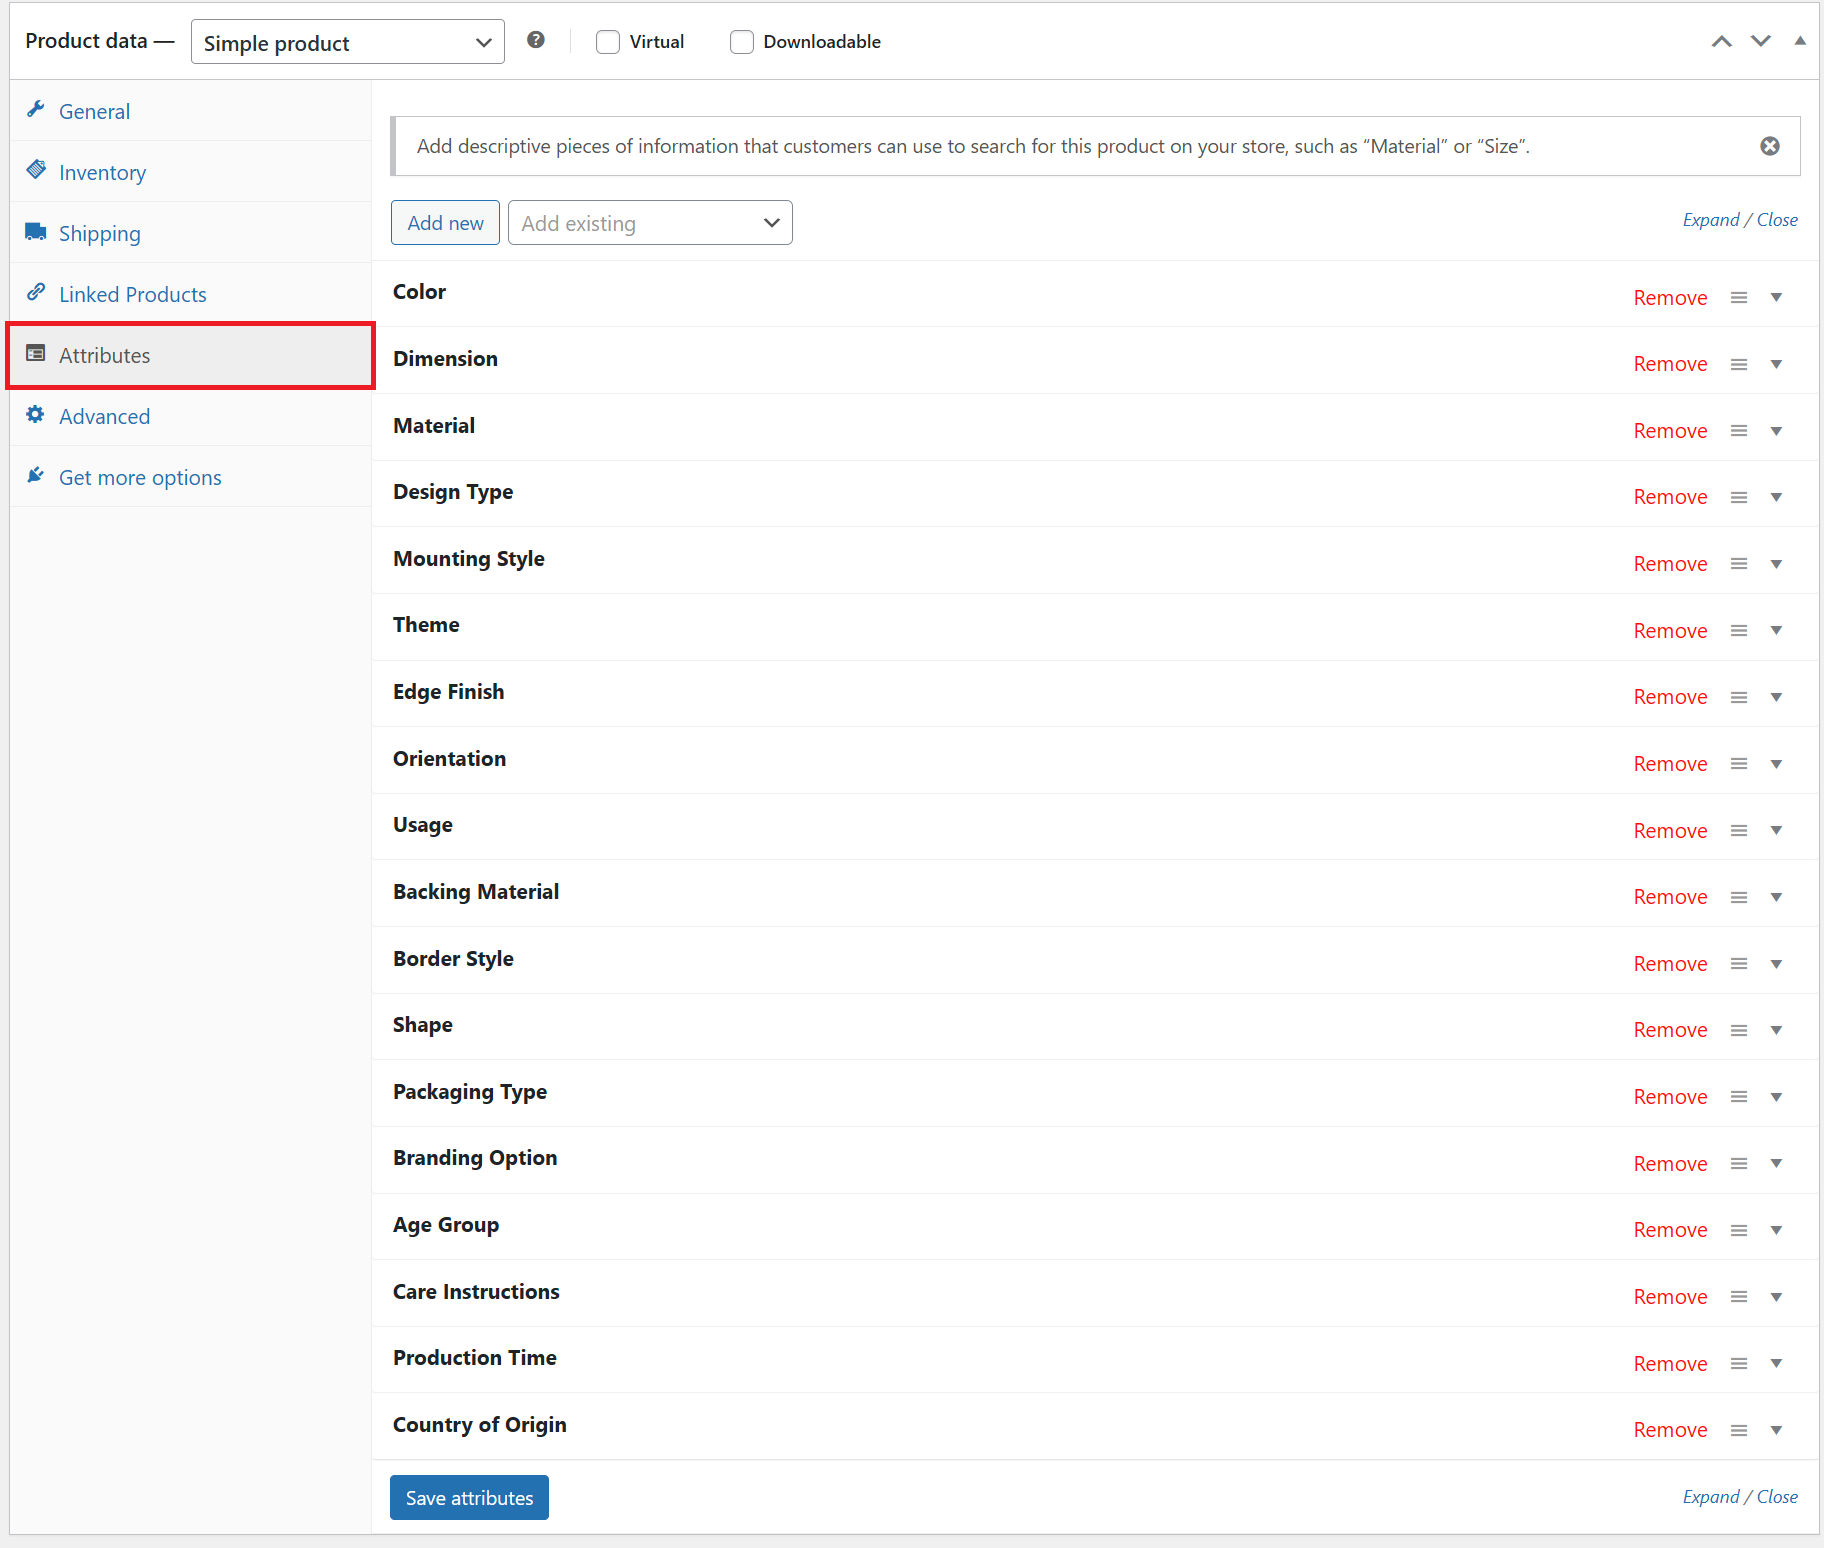Click the move-panel-down chevron icon
Screen dimensions: 1824x1548
point(1761,41)
